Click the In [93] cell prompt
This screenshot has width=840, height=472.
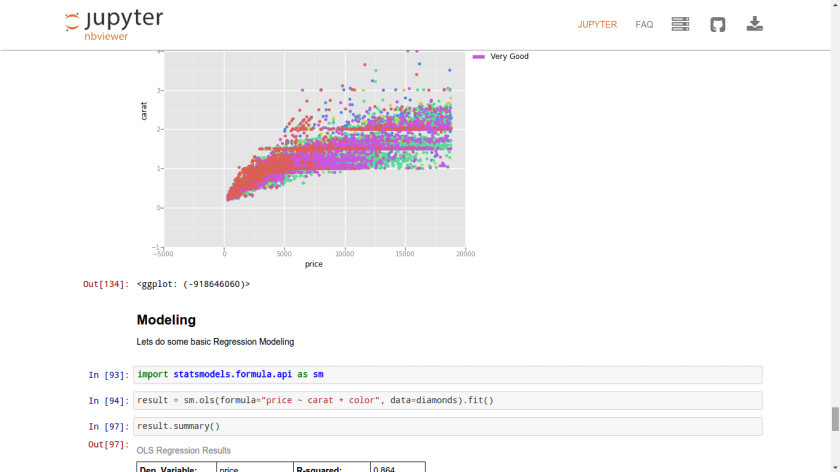coord(108,376)
